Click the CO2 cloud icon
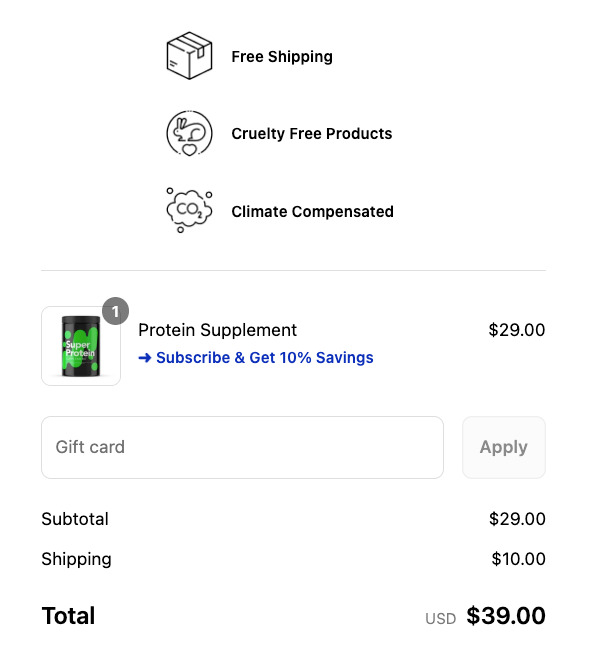 click(189, 210)
